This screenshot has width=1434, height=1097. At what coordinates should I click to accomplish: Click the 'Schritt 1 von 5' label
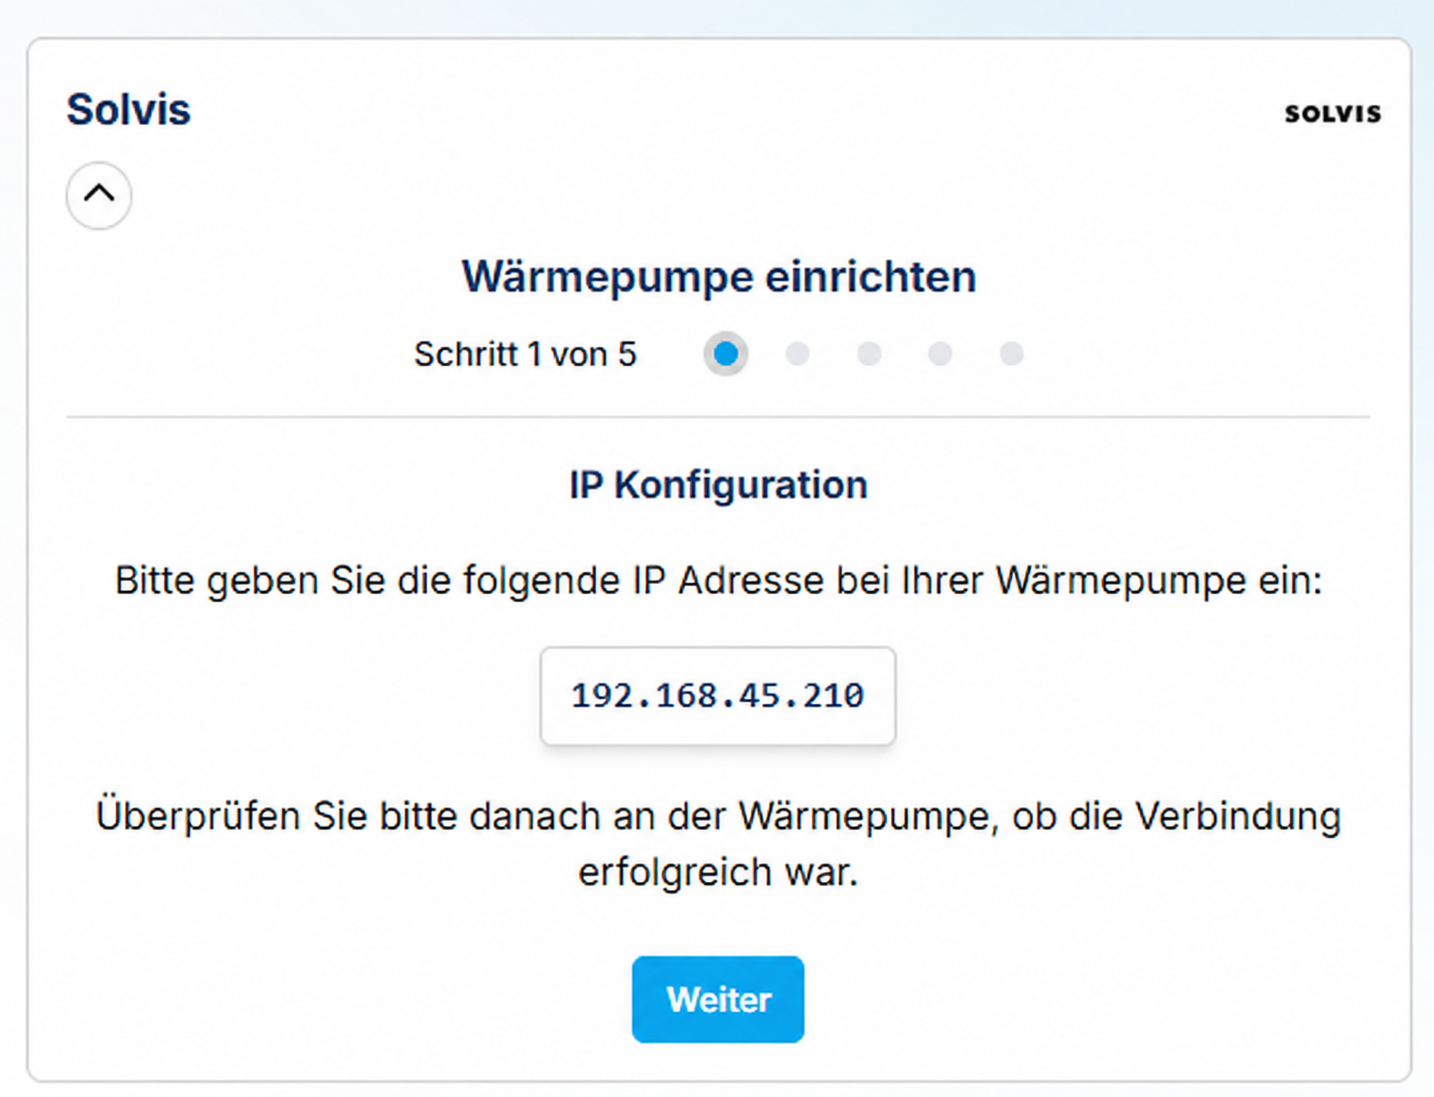pyautogui.click(x=525, y=354)
